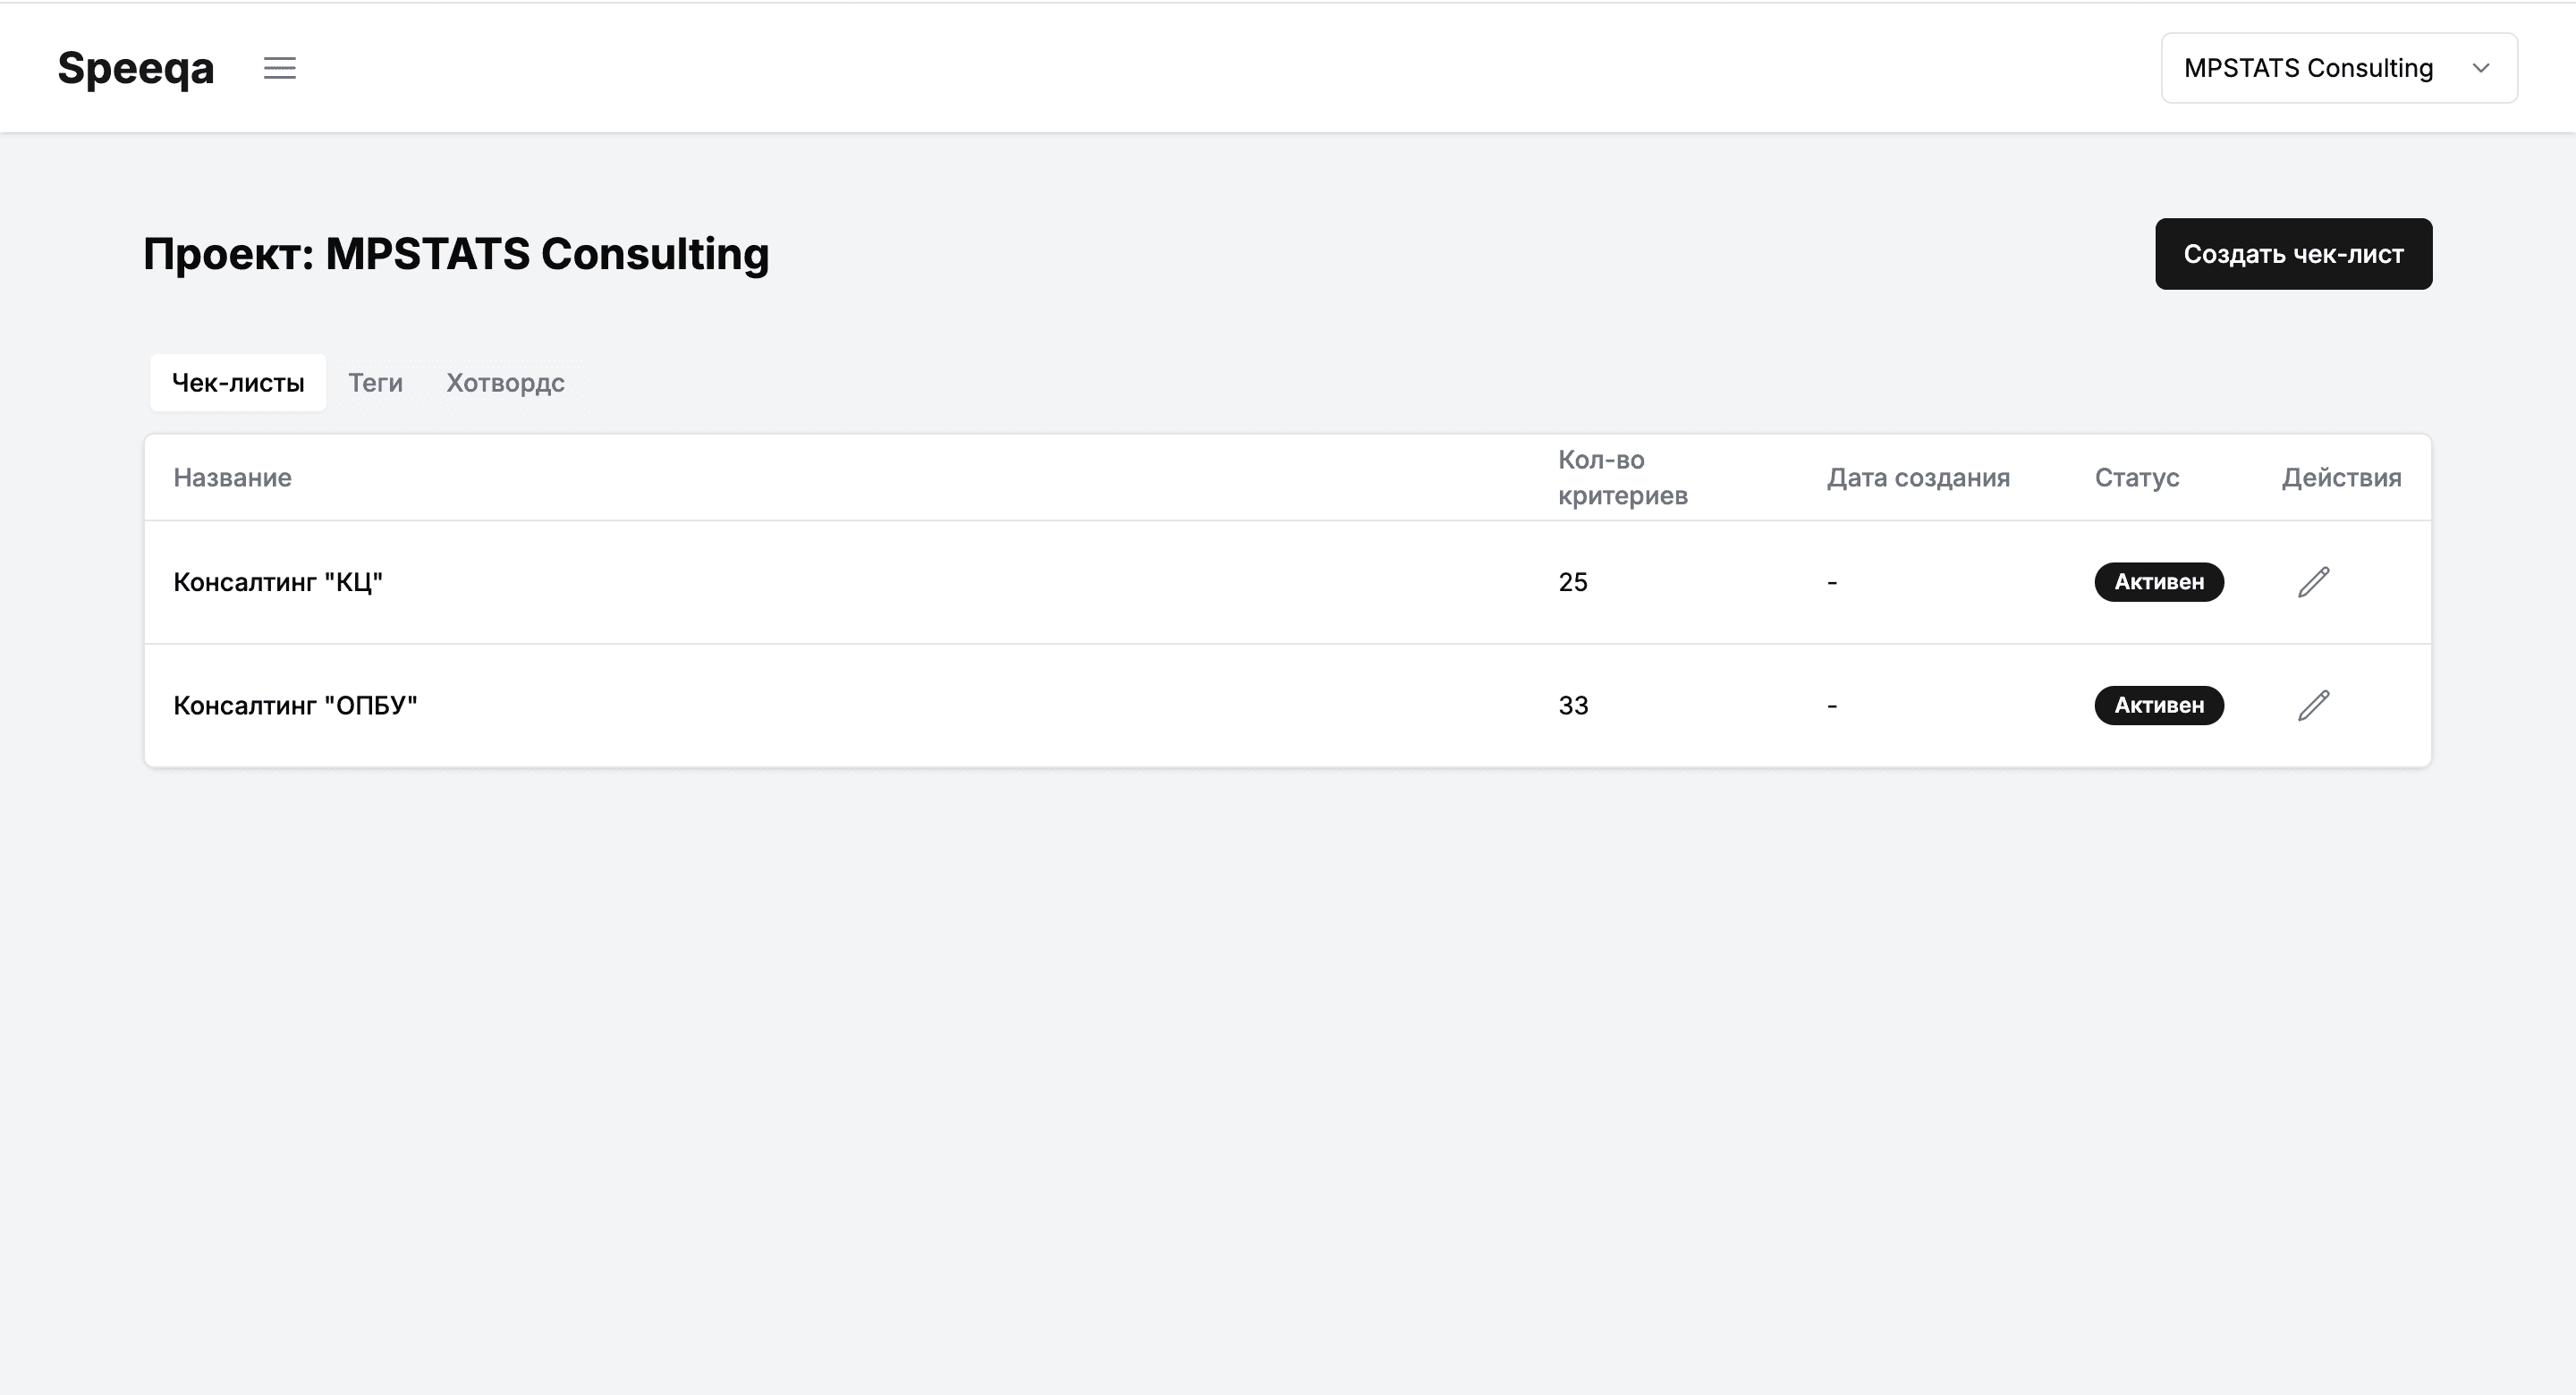Expand the project dropdown chevron
2576x1395 pixels.
tap(2481, 68)
